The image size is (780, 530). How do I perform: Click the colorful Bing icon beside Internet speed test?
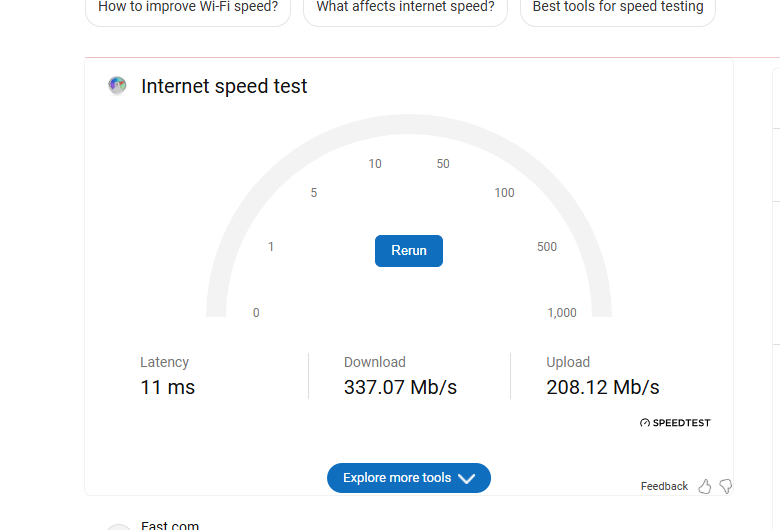117,86
